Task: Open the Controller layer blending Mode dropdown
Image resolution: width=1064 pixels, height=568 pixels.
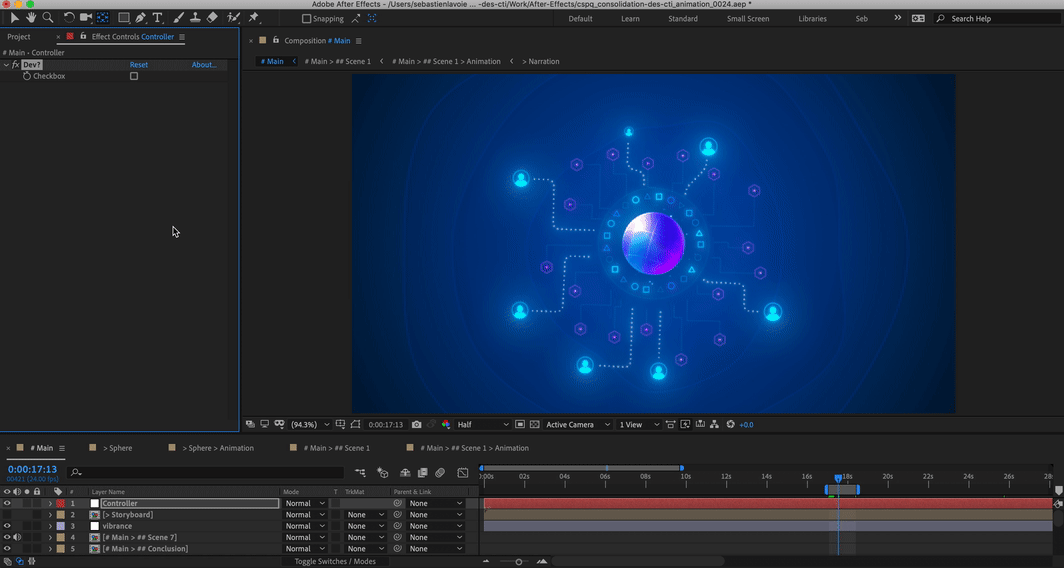Action: (x=305, y=504)
